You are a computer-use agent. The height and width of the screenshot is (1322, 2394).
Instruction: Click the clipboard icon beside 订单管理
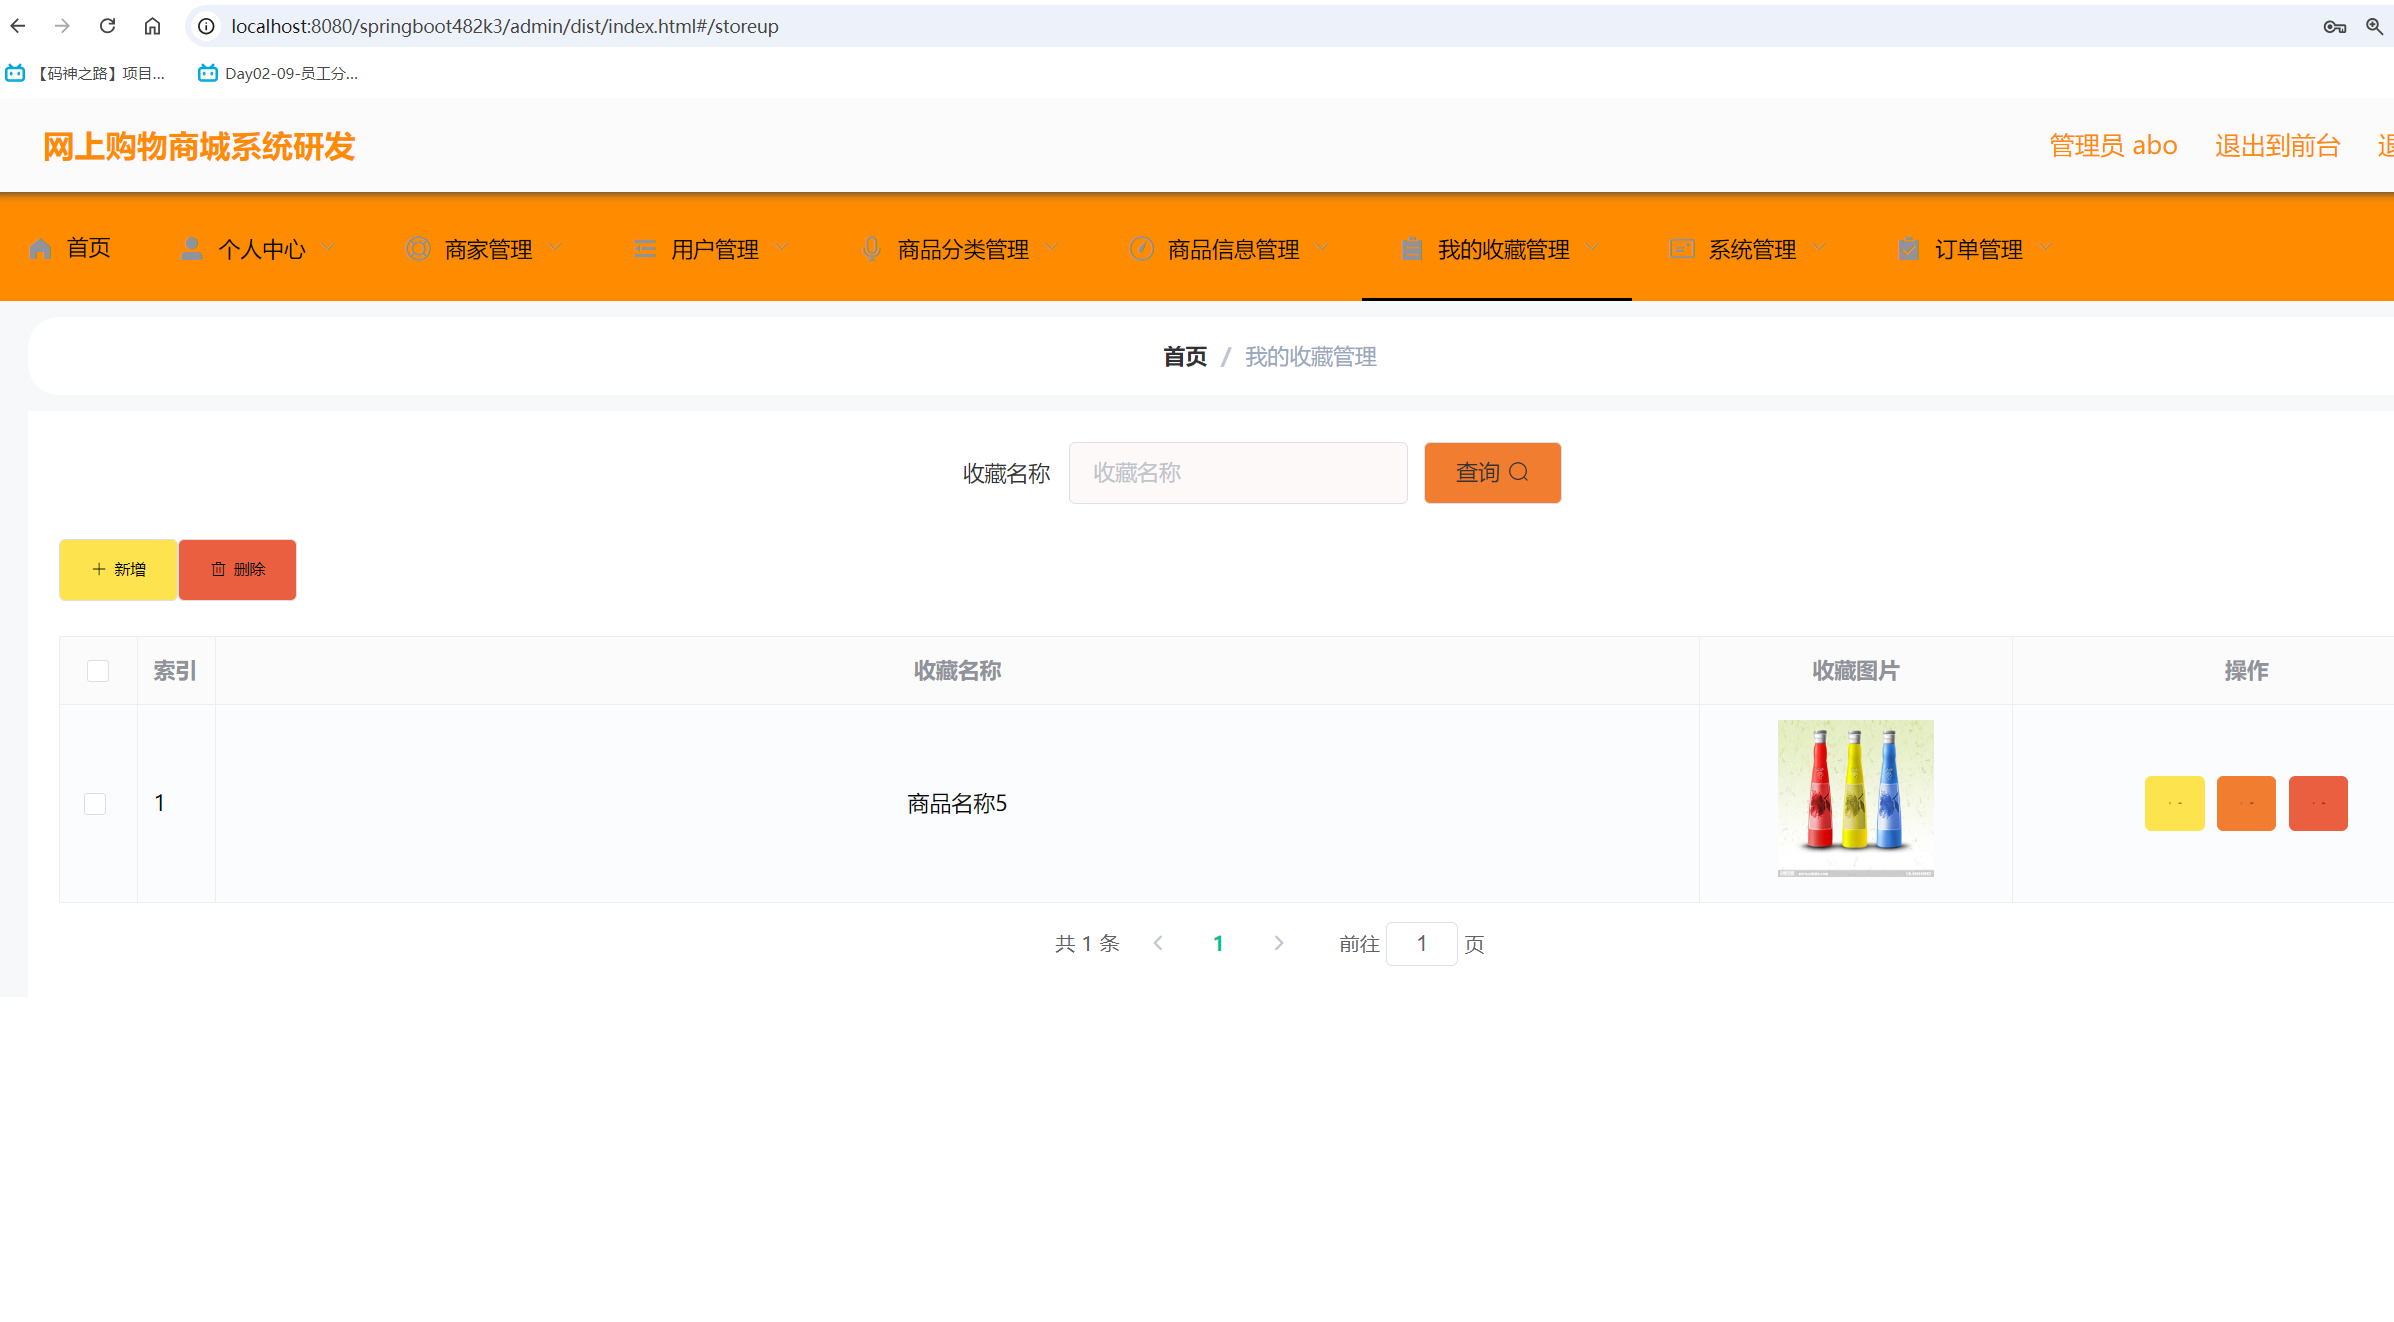(1908, 247)
